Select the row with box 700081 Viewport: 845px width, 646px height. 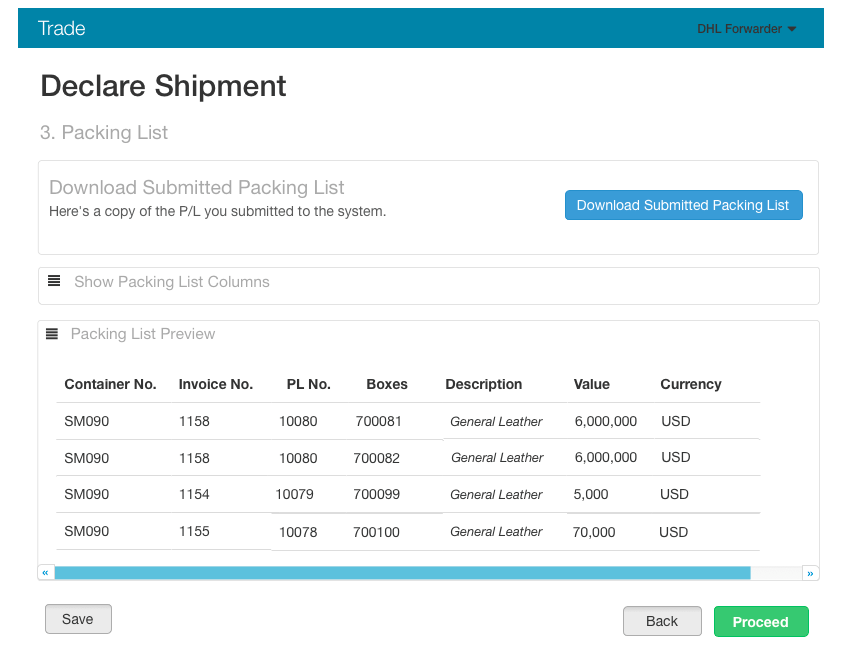[x=378, y=421]
